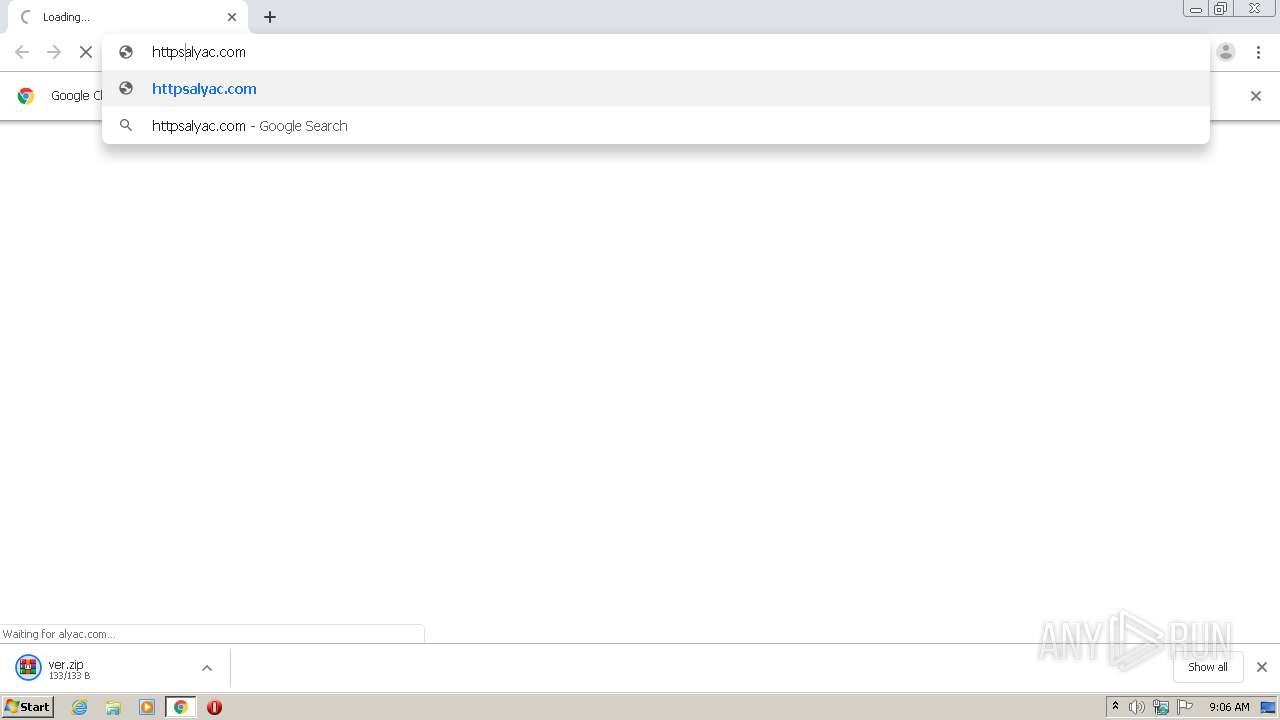Viewport: 1280px width, 720px height.
Task: Open the Chrome three-dot menu
Action: (x=1258, y=52)
